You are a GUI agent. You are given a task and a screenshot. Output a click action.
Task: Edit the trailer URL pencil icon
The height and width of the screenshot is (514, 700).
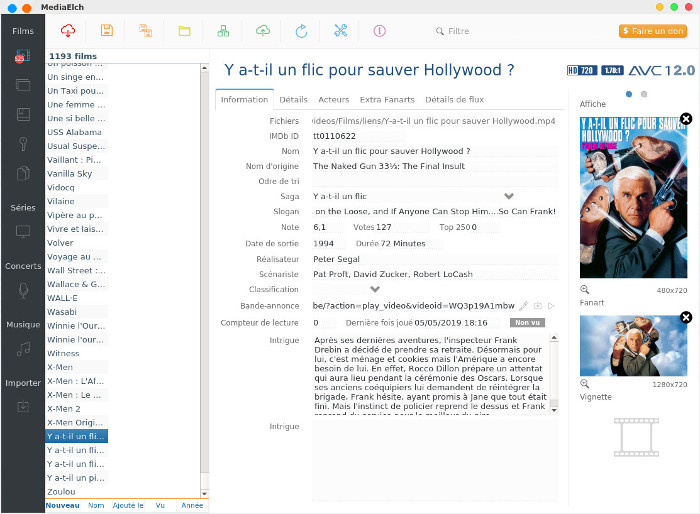[524, 306]
